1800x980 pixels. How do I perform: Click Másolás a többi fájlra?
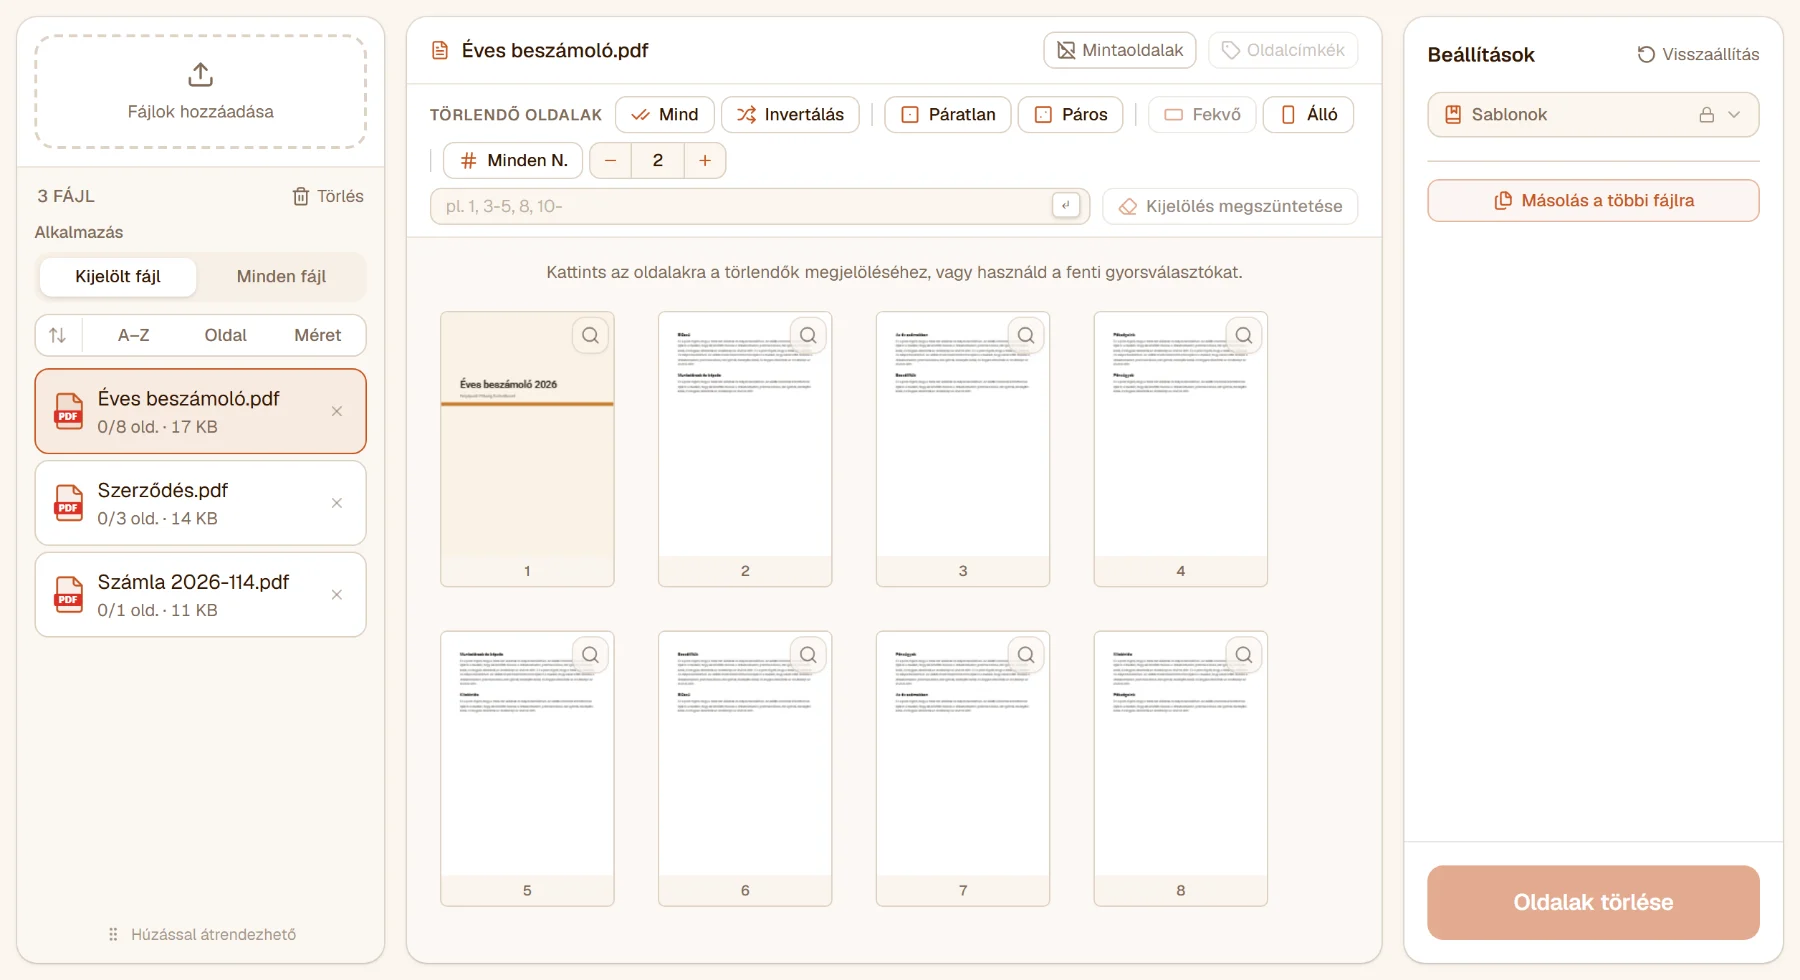[1593, 200]
